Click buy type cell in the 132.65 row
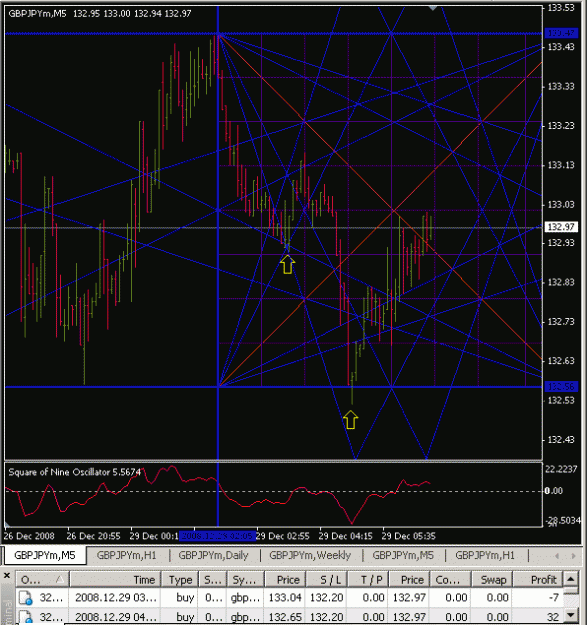This screenshot has height=625, width=587. [x=185, y=617]
